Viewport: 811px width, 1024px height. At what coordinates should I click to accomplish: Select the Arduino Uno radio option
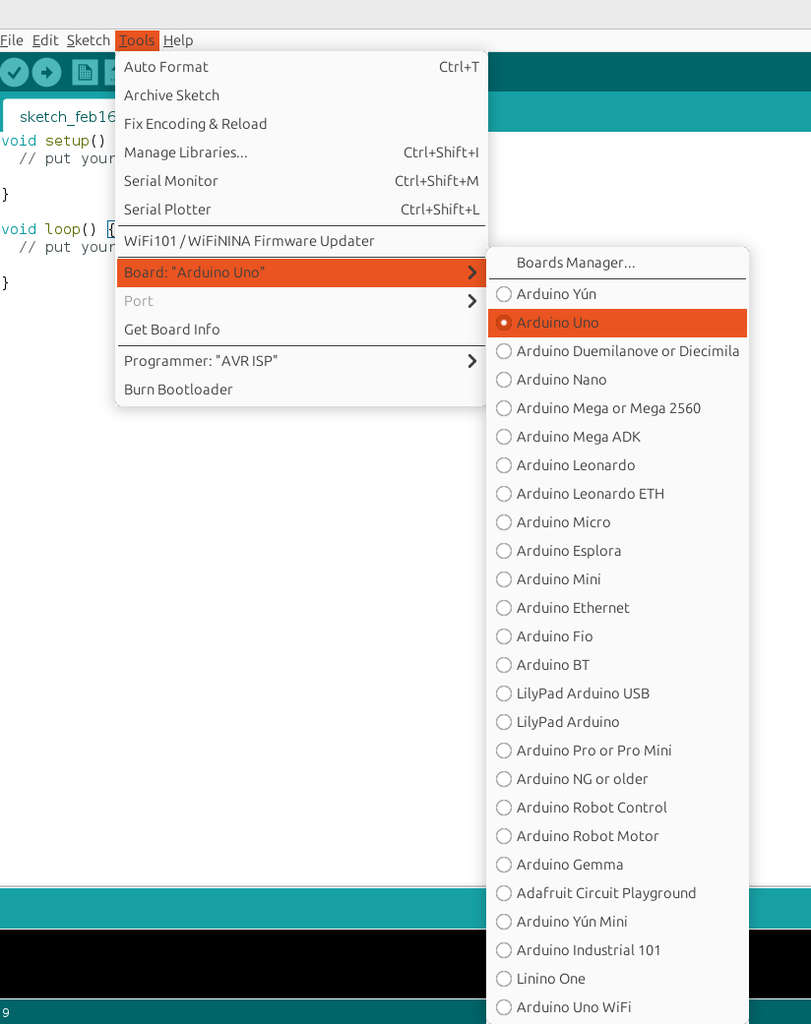[x=617, y=323]
